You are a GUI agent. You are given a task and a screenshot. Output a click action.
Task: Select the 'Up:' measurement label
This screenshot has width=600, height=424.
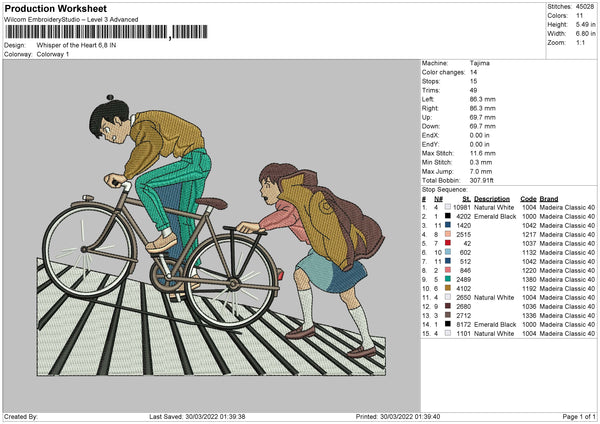pyautogui.click(x=427, y=117)
